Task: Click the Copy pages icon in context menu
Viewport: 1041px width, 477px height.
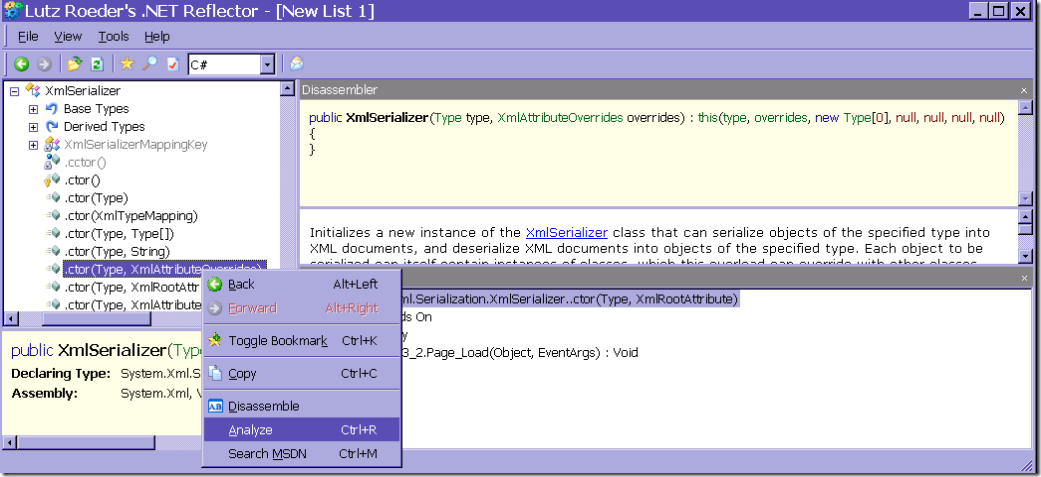Action: pos(215,373)
